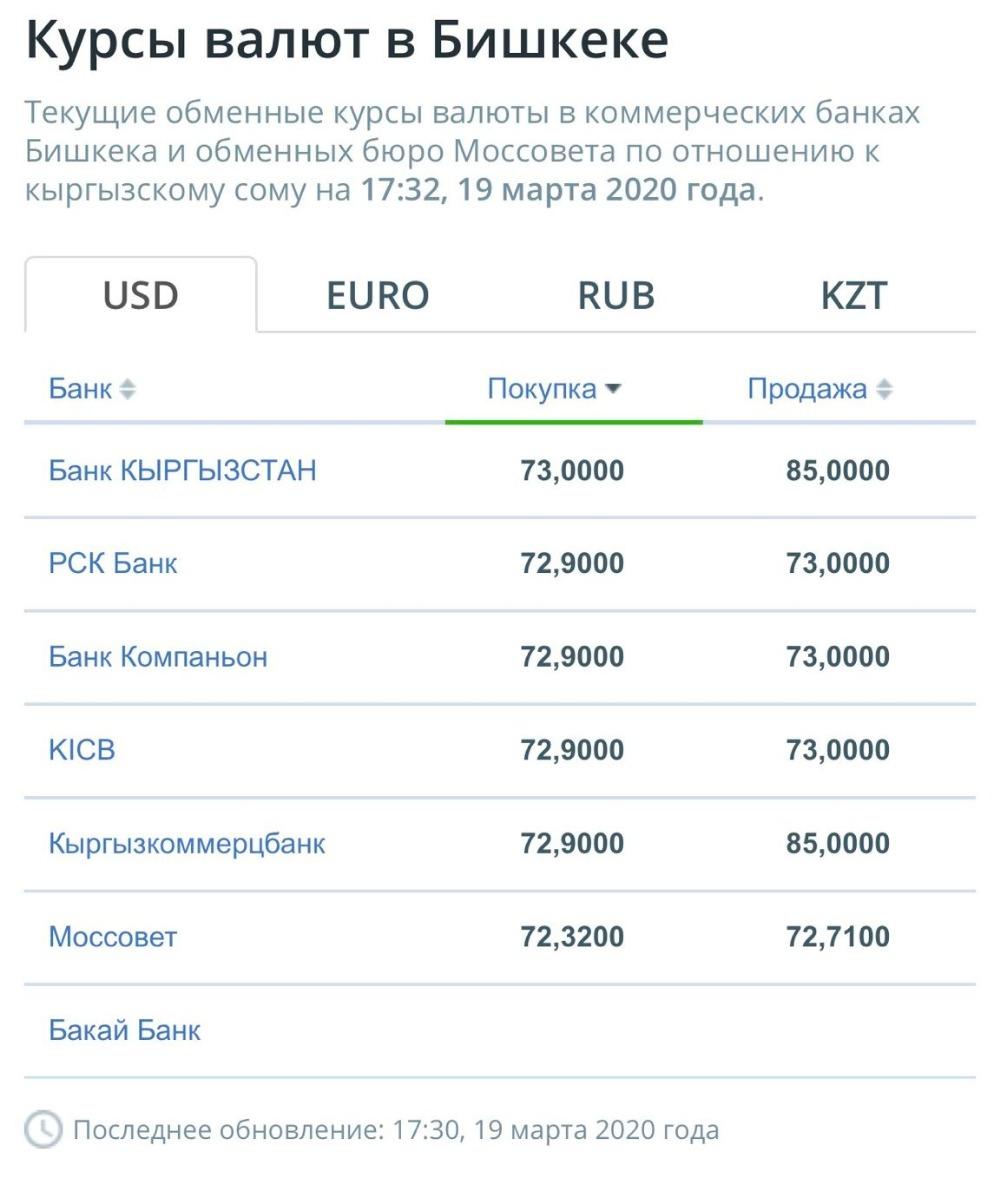Open the Кыргызкоммерцбанк link

tap(187, 843)
